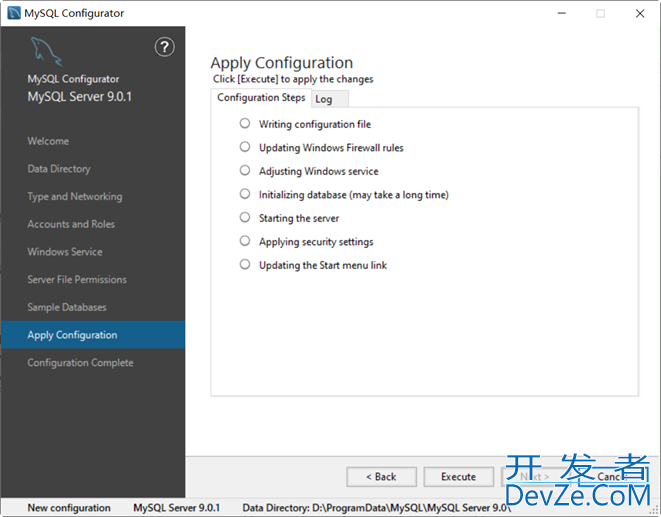
Task: Click the Applying security settings label
Action: [x=316, y=242]
